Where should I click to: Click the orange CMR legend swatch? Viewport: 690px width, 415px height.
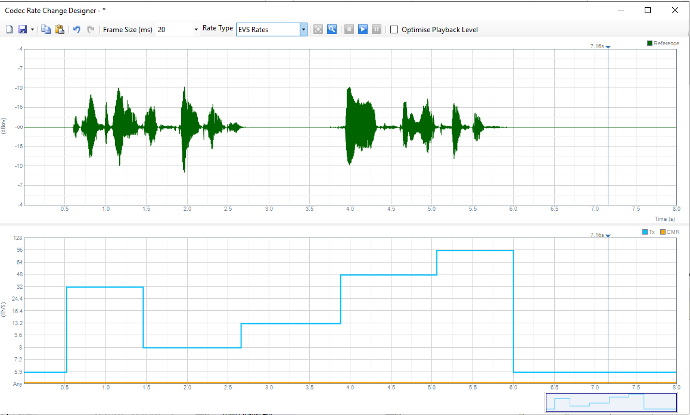click(x=662, y=233)
